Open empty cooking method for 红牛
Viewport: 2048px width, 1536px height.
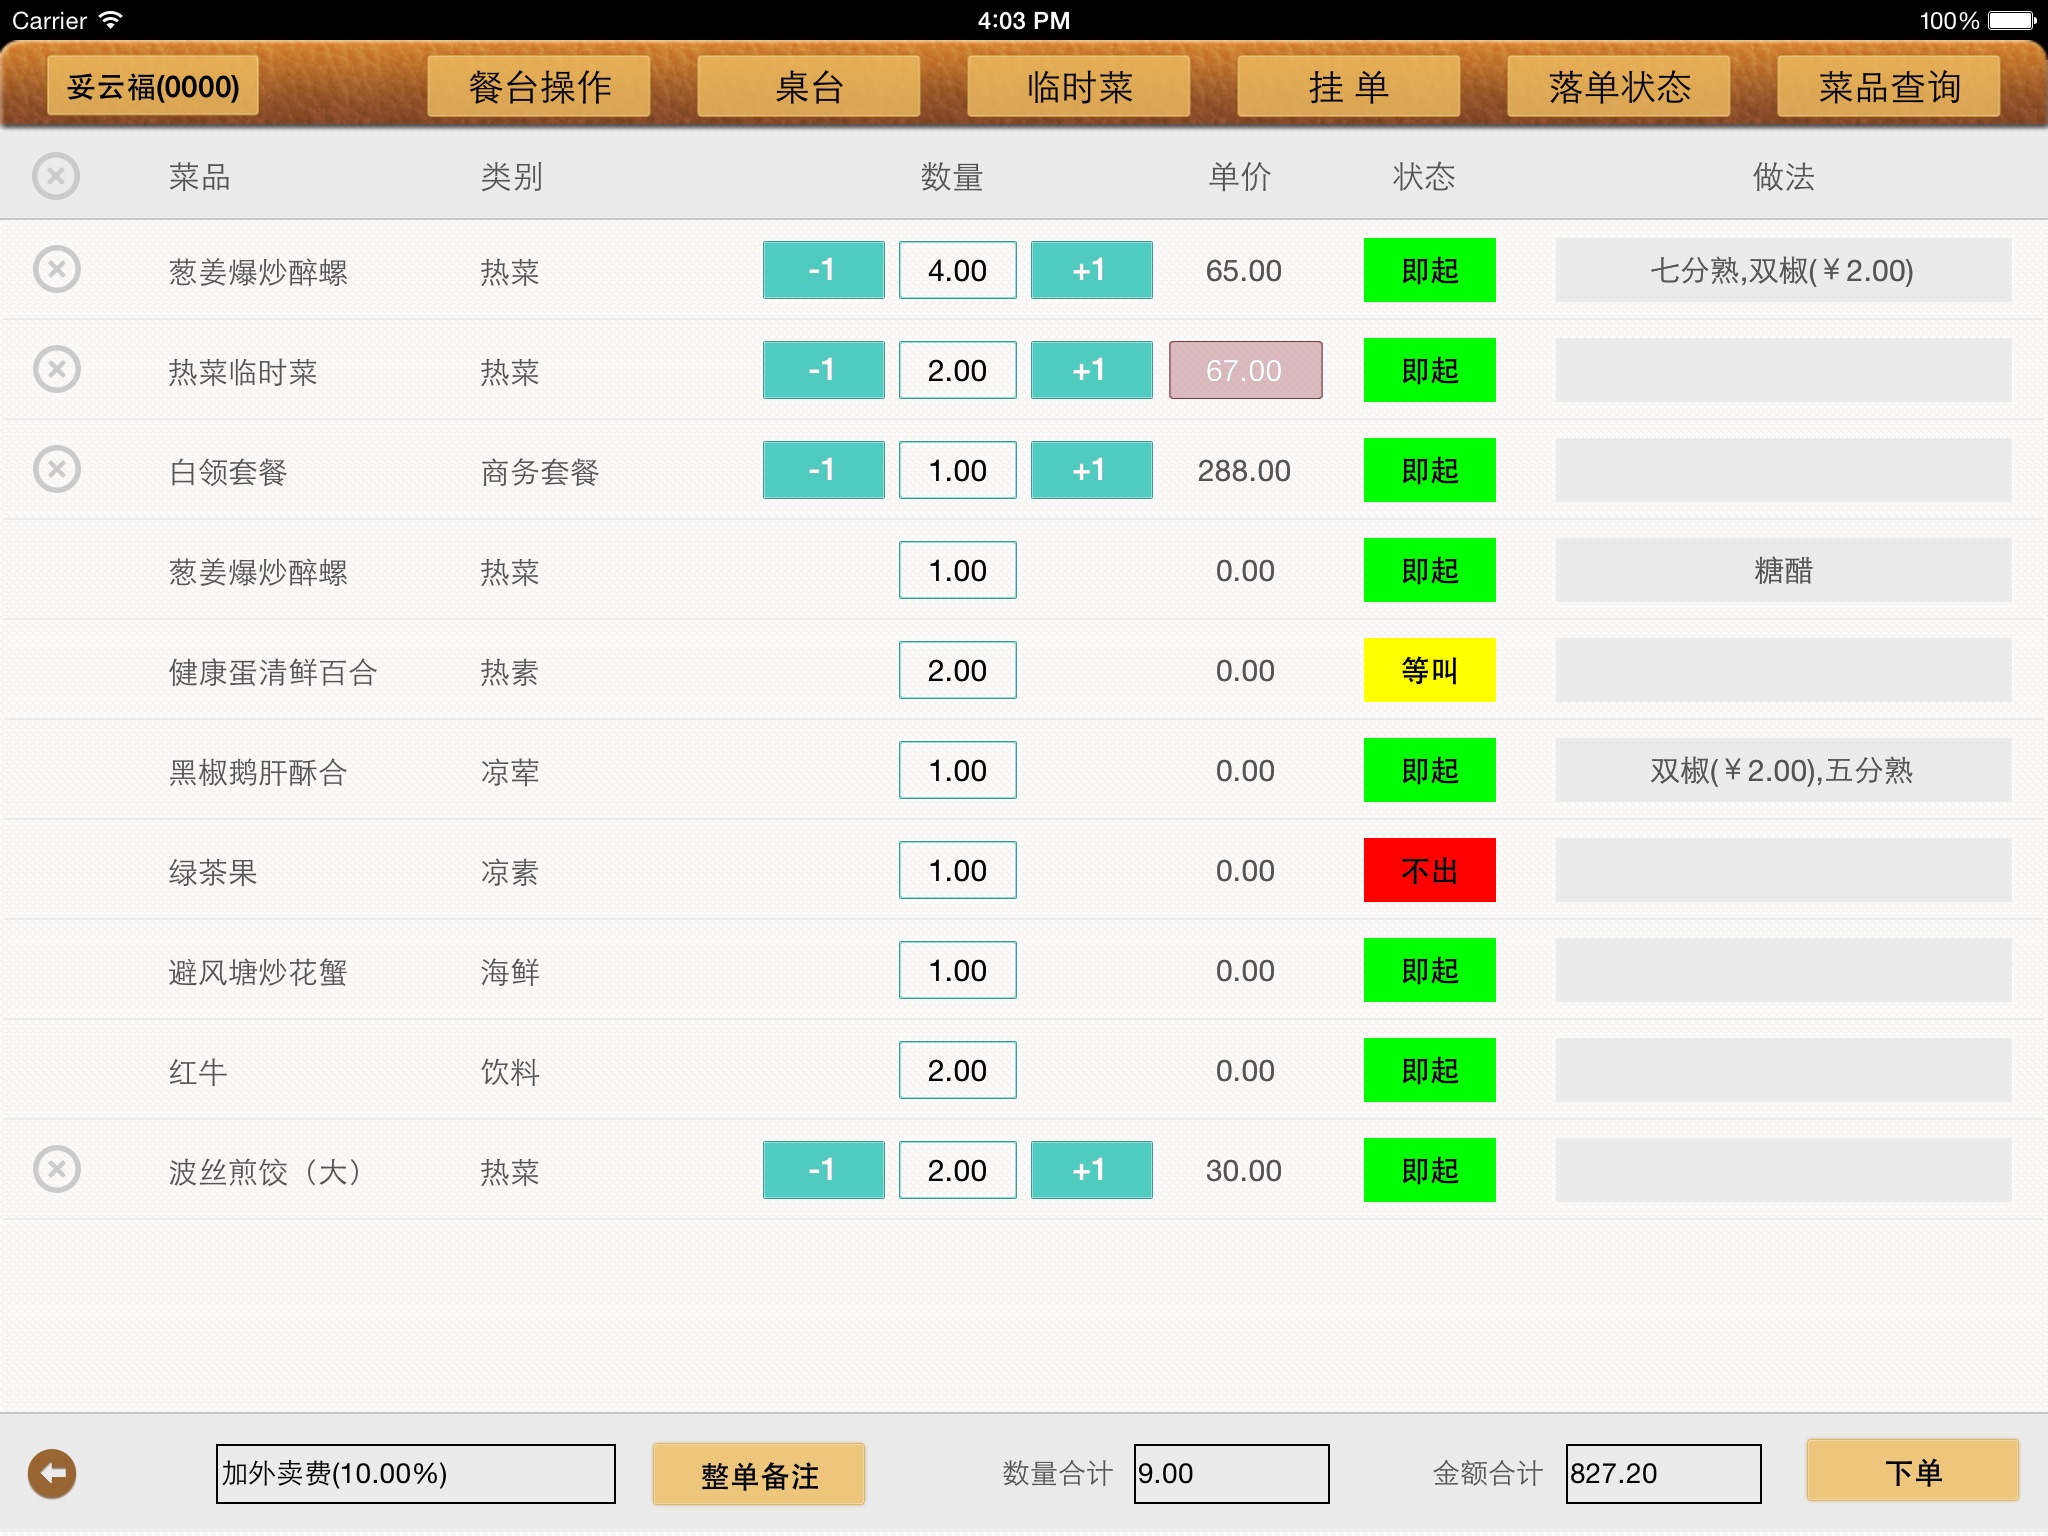tap(1783, 1070)
